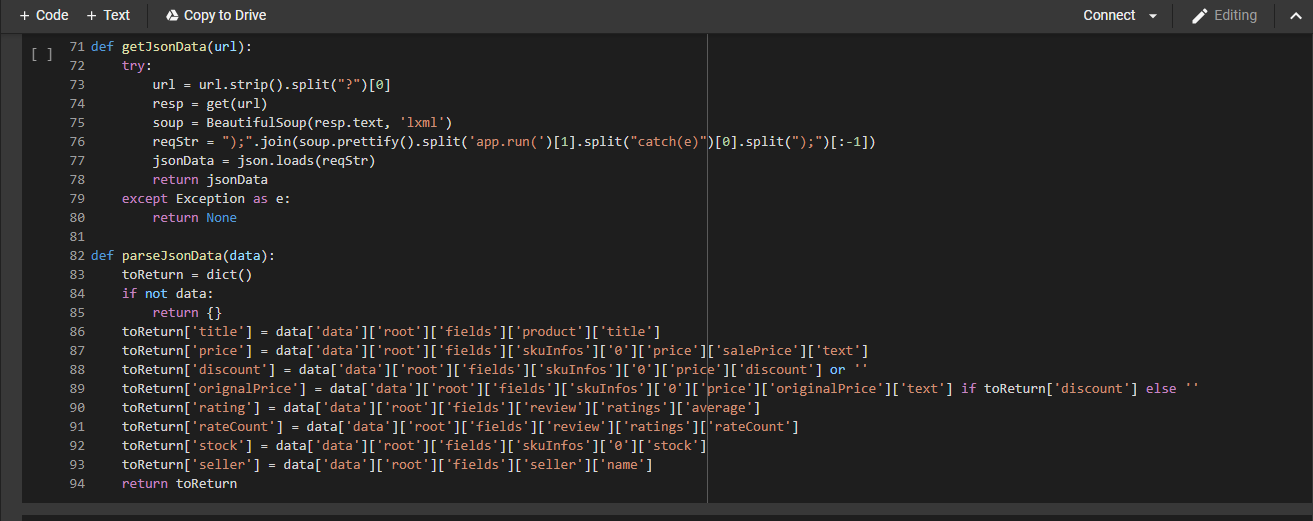The image size is (1313, 521).
Task: Click the toReturn['seller'] assignment line
Action: coord(386,465)
